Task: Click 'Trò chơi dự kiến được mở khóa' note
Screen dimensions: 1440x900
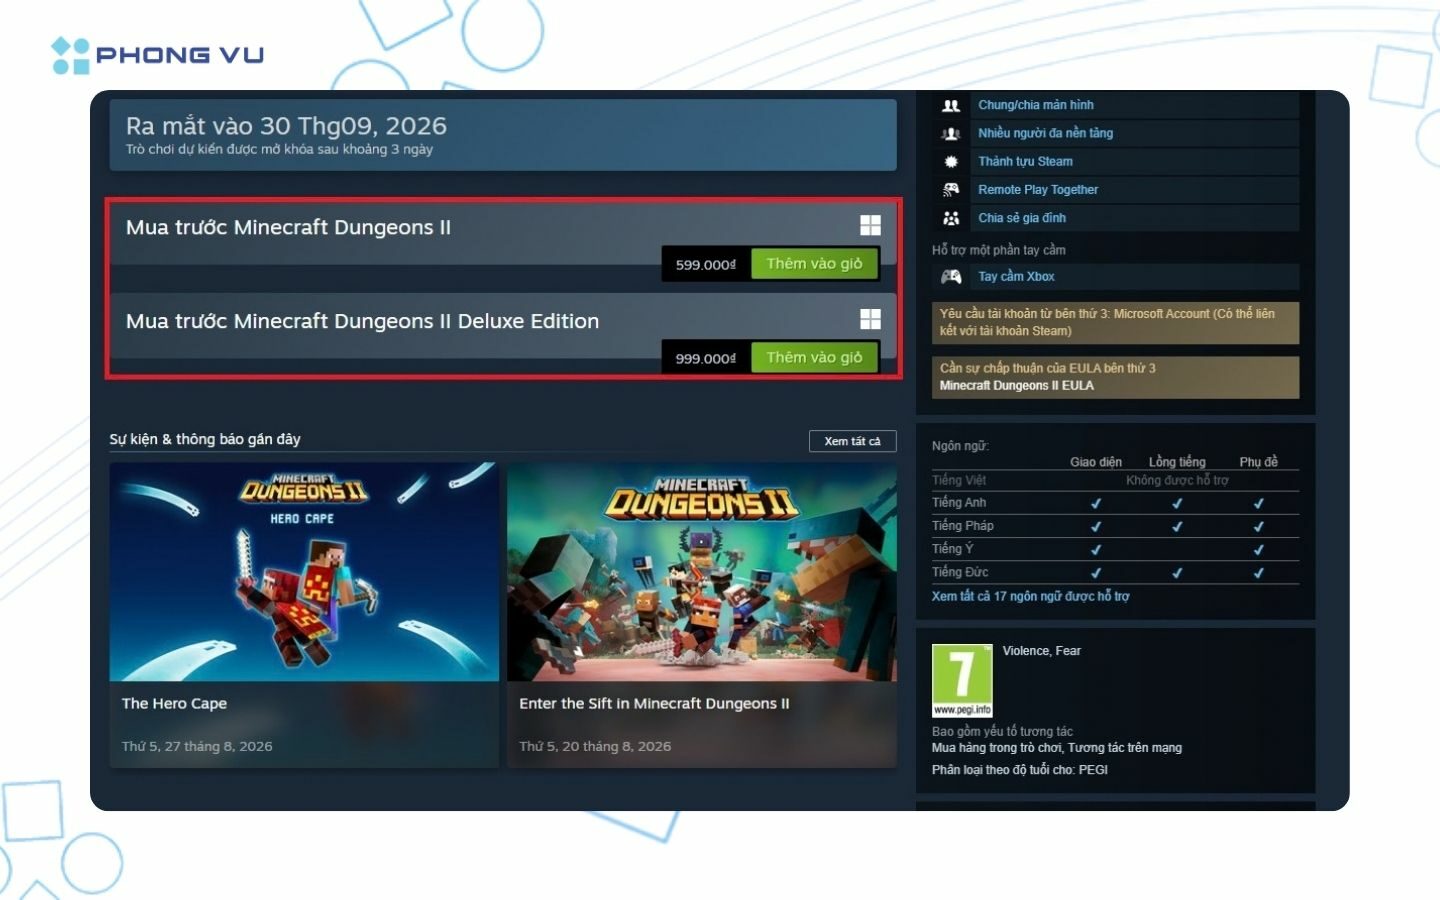Action: (279, 149)
